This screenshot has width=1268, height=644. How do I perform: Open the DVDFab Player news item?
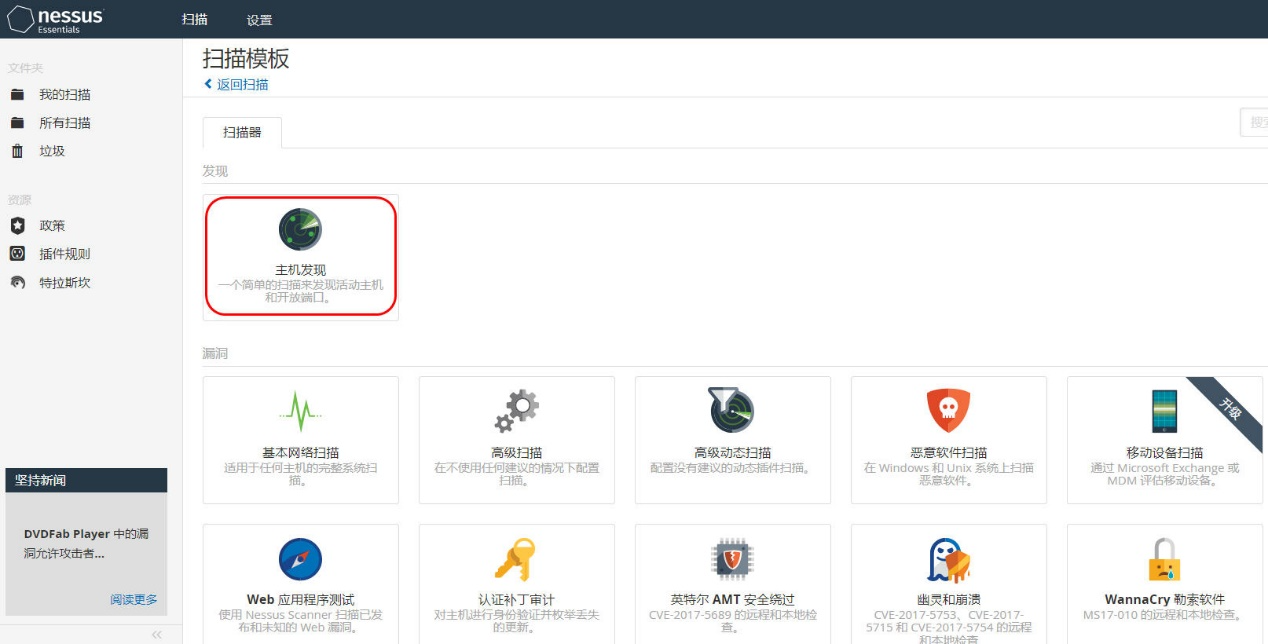pos(86,543)
